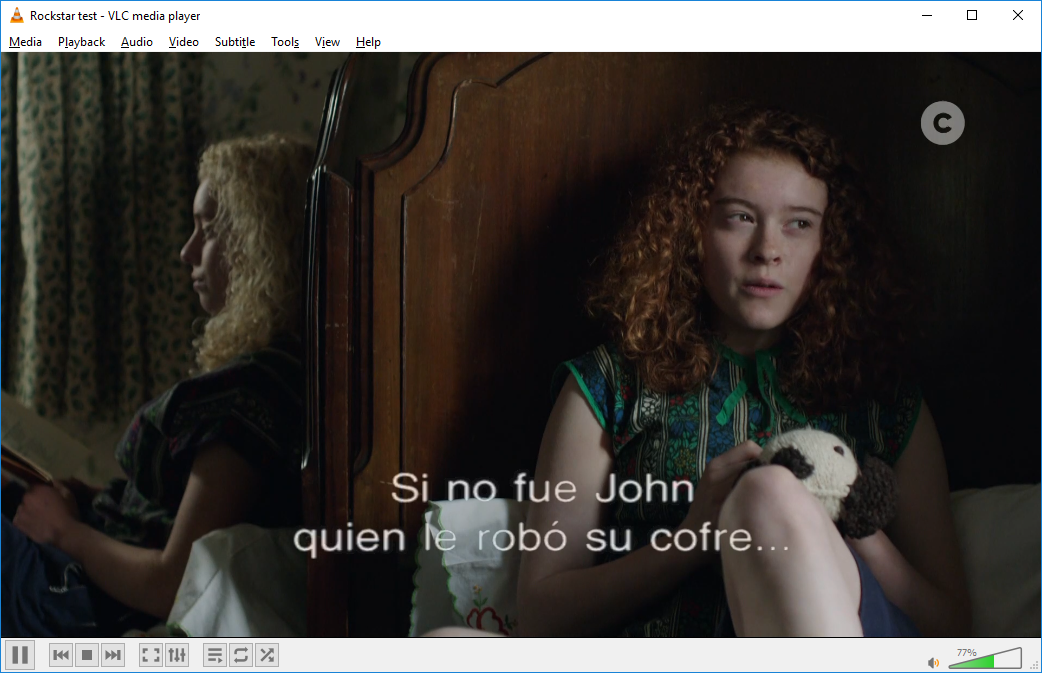The height and width of the screenshot is (673, 1042).
Task: Open the Tools menu
Action: coord(285,42)
